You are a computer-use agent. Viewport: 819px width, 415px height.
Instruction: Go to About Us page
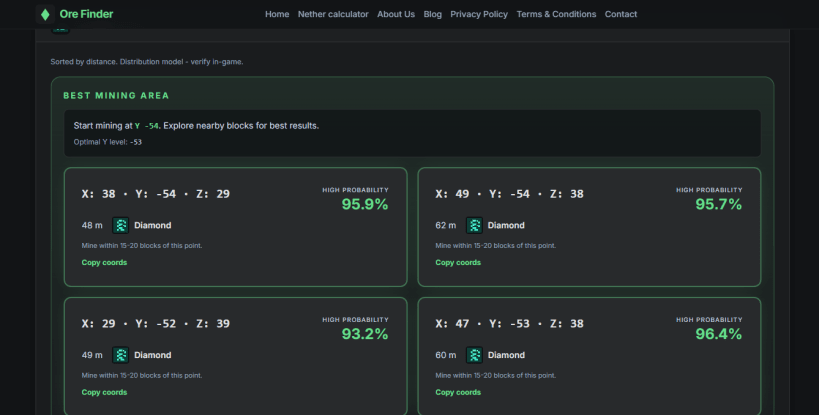pos(396,14)
